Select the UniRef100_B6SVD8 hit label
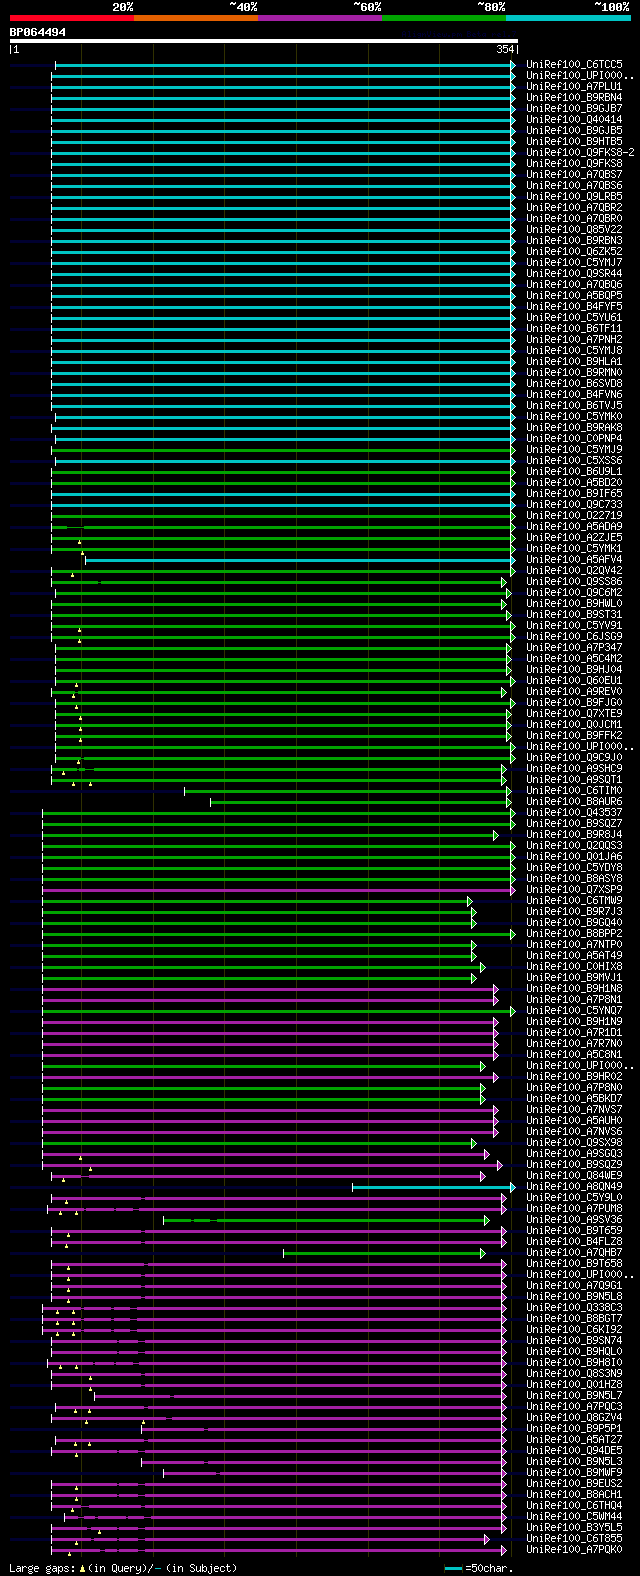This screenshot has width=640, height=1576. [574, 383]
